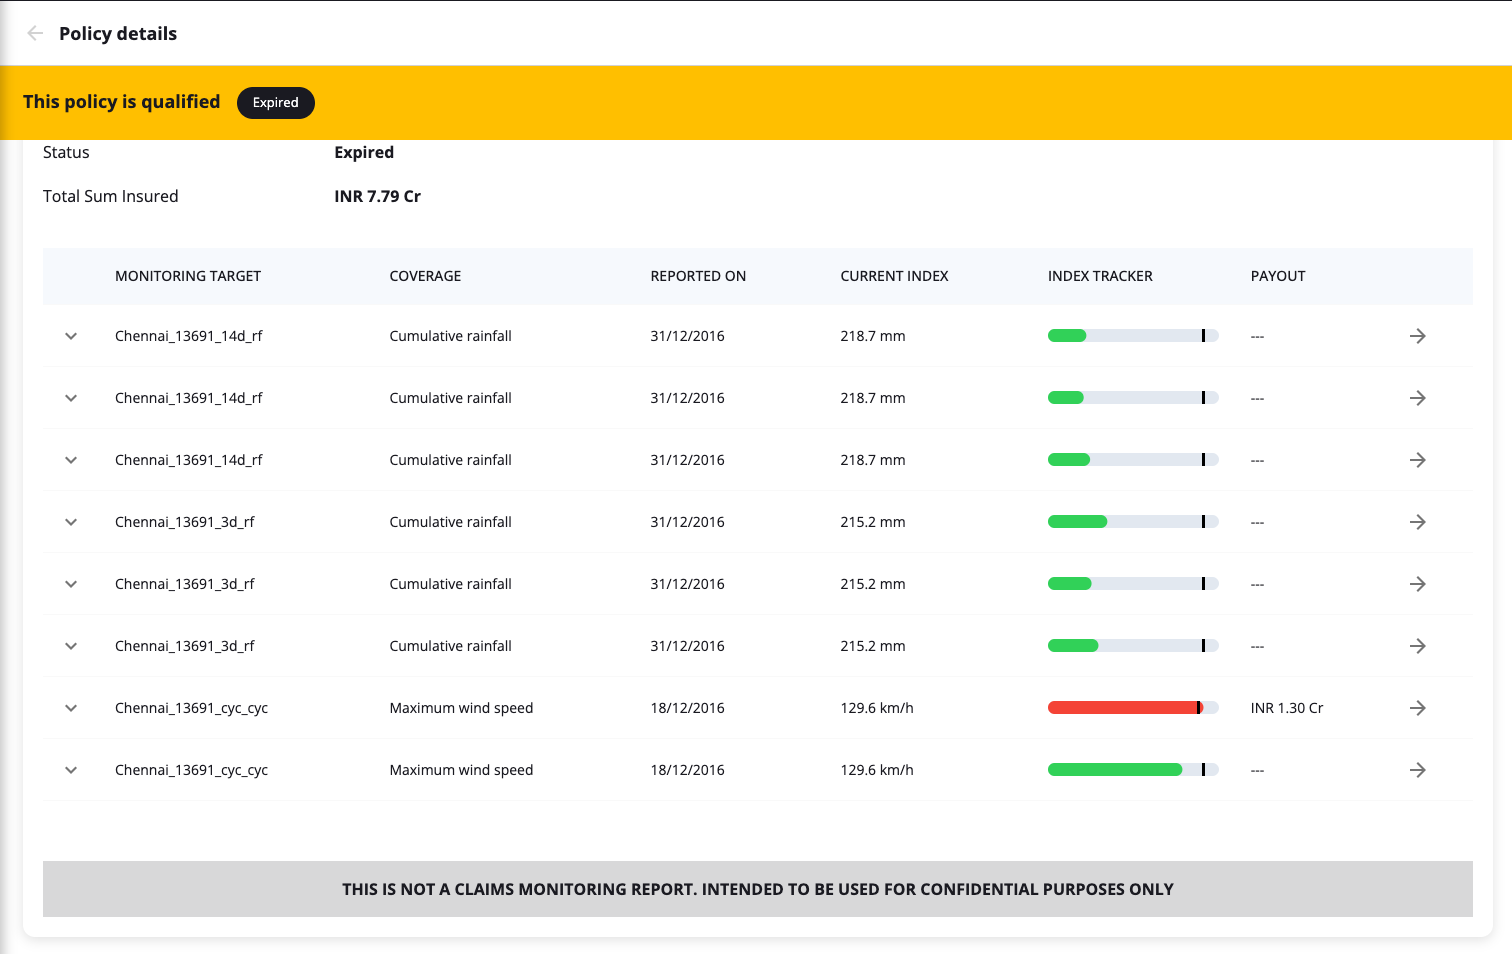Click the confidential disclaimer banner at bottom
This screenshot has height=954, width=1512.
[757, 889]
